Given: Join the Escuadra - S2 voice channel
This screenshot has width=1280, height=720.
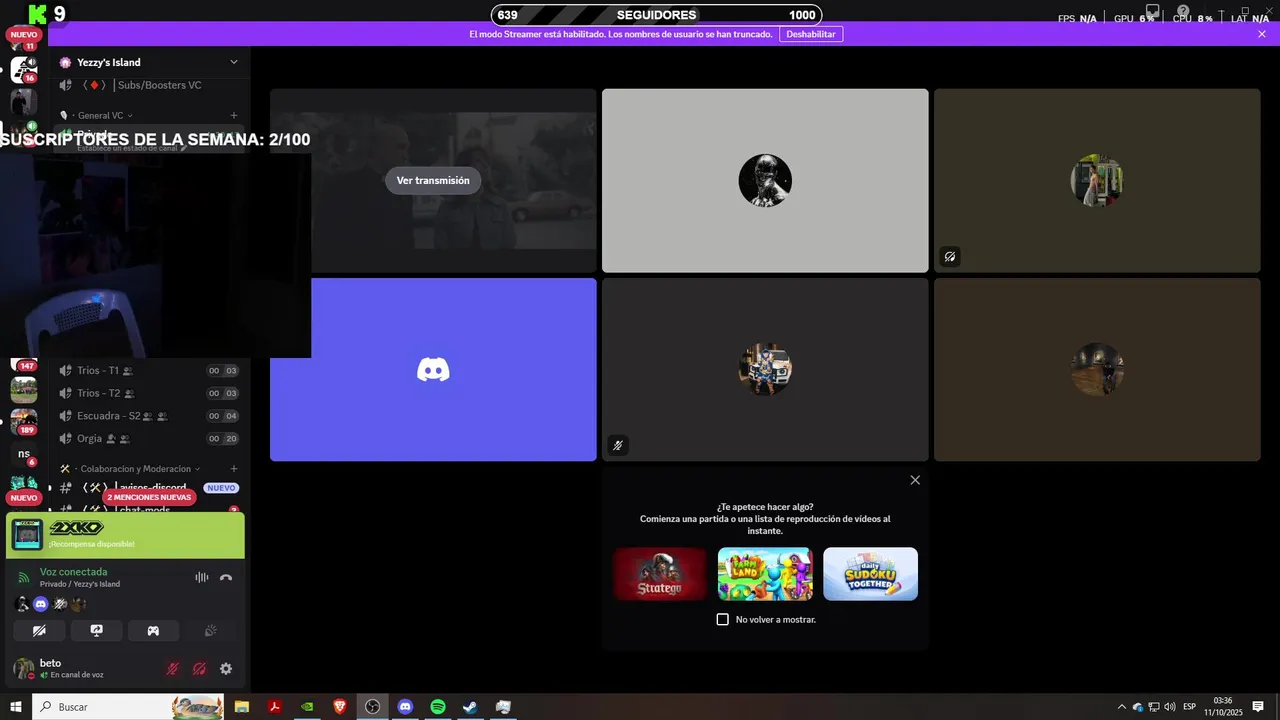Looking at the screenshot, I should tap(148, 416).
